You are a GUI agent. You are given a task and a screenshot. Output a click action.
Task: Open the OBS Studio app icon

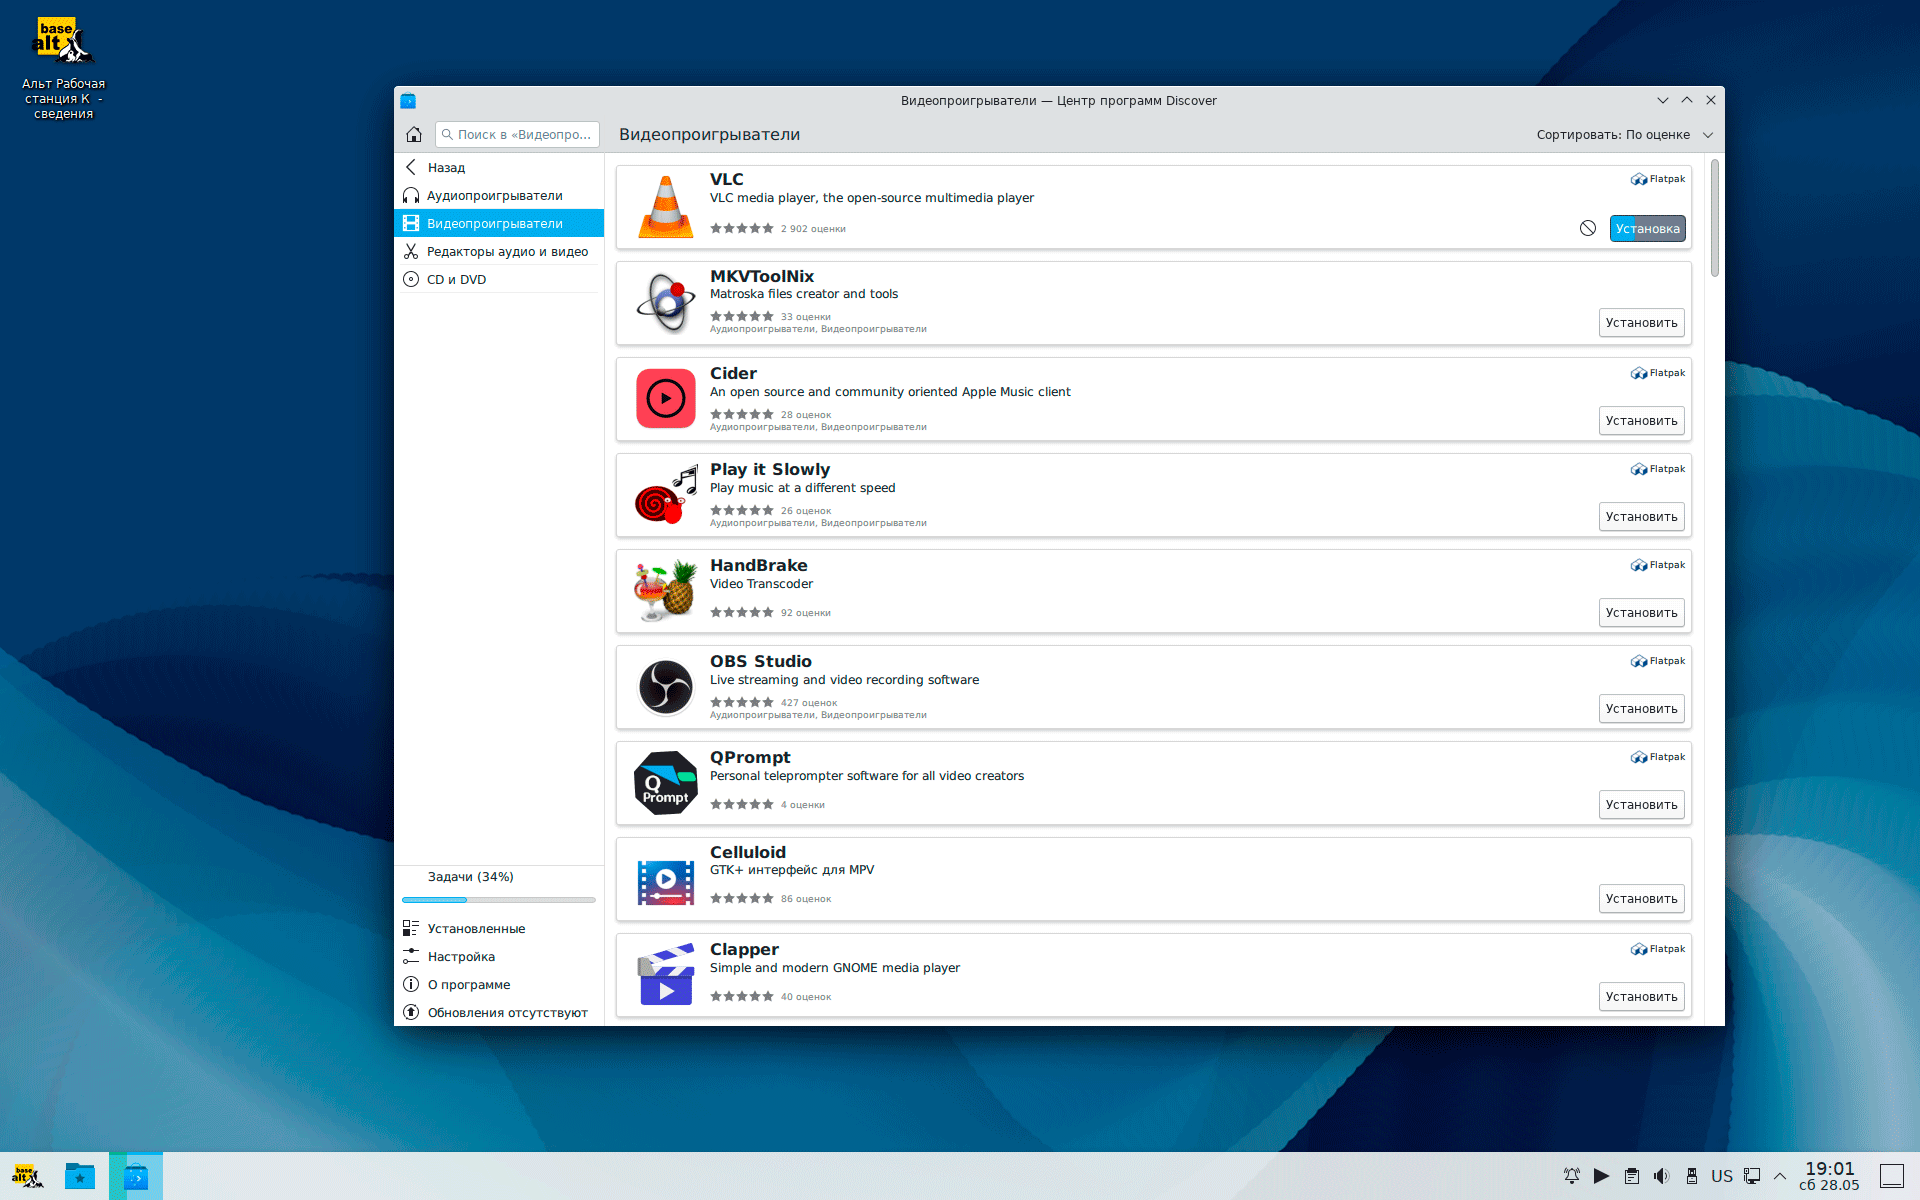[665, 687]
